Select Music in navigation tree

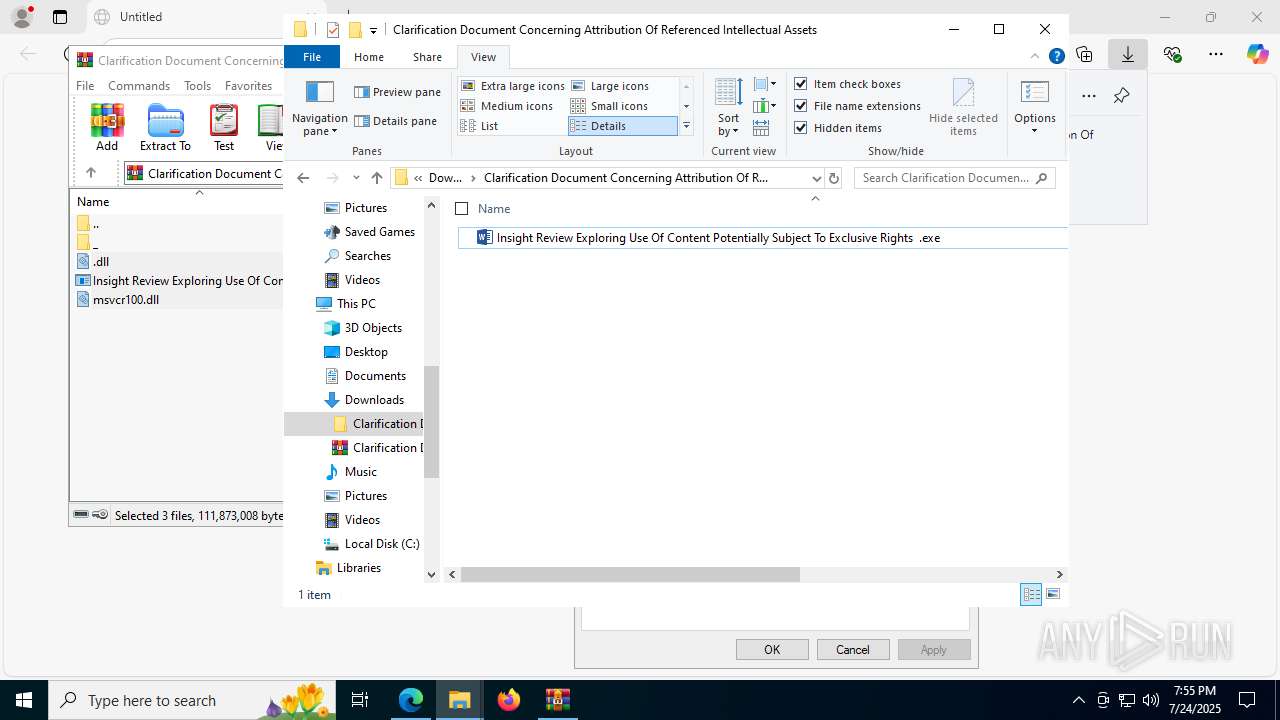(351, 472)
